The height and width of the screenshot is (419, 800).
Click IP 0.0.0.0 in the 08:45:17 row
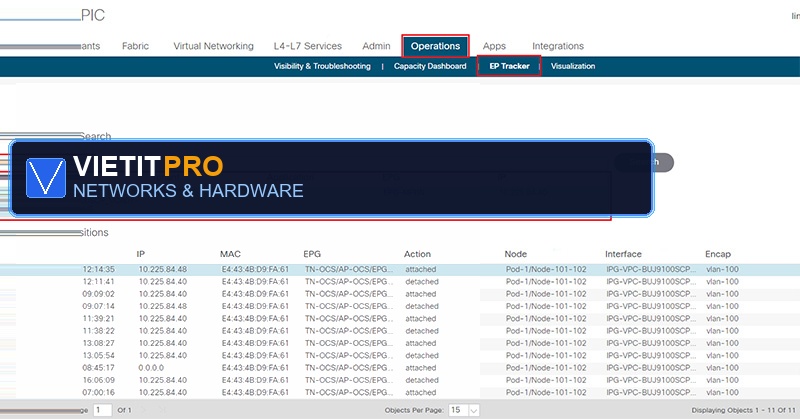pyautogui.click(x=151, y=367)
